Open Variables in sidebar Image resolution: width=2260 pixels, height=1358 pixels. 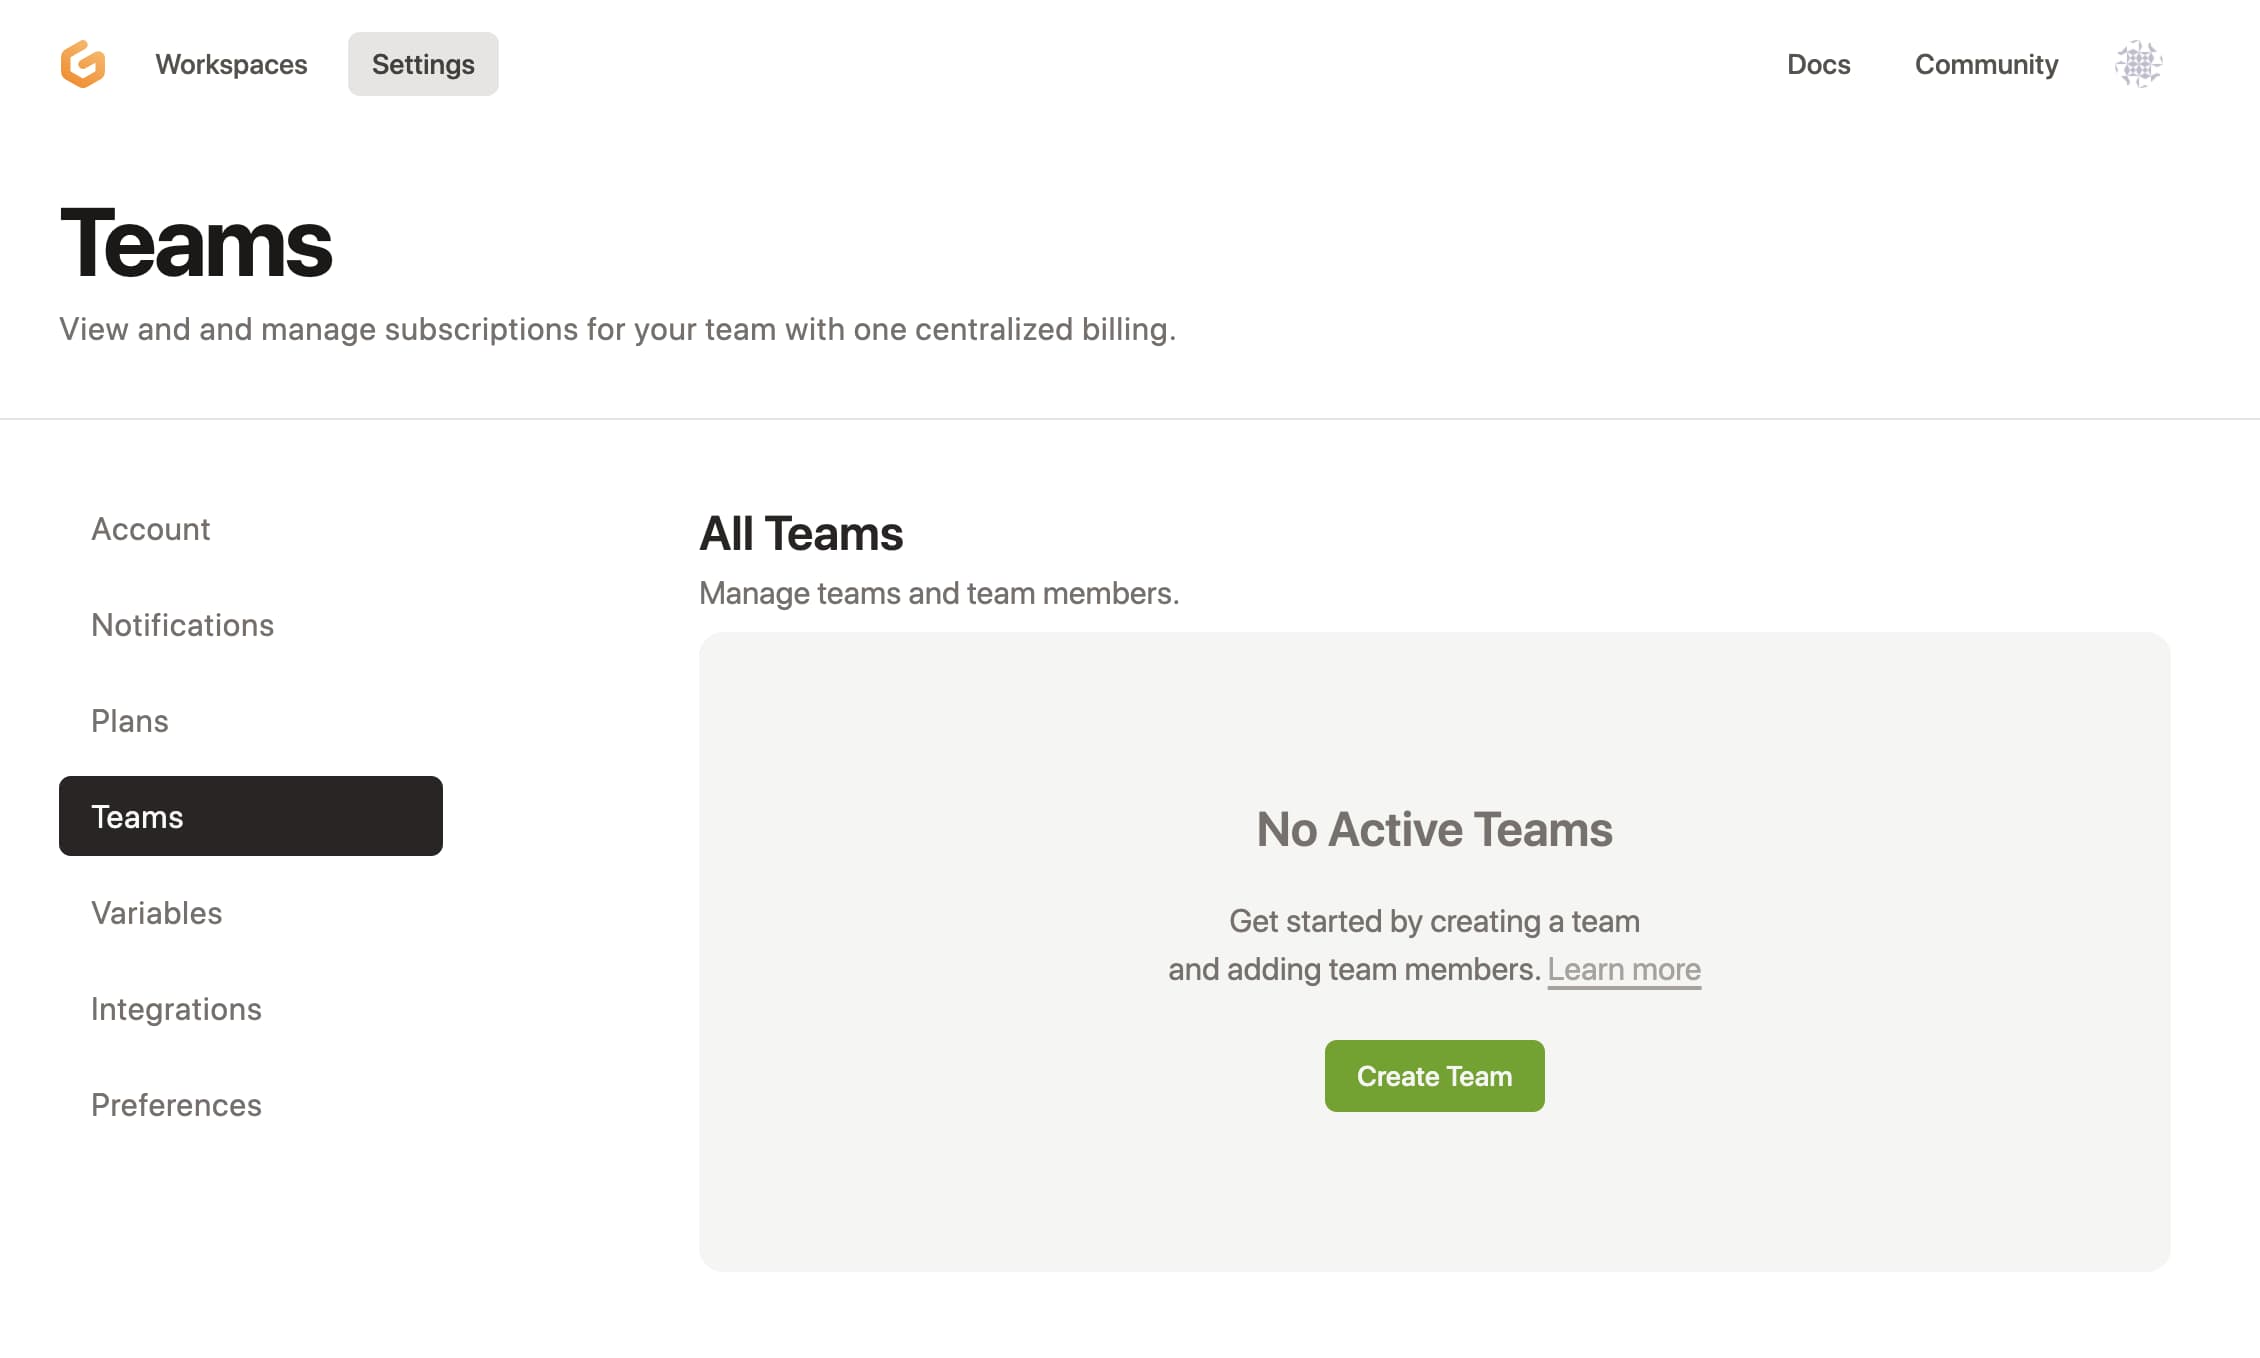coord(250,913)
